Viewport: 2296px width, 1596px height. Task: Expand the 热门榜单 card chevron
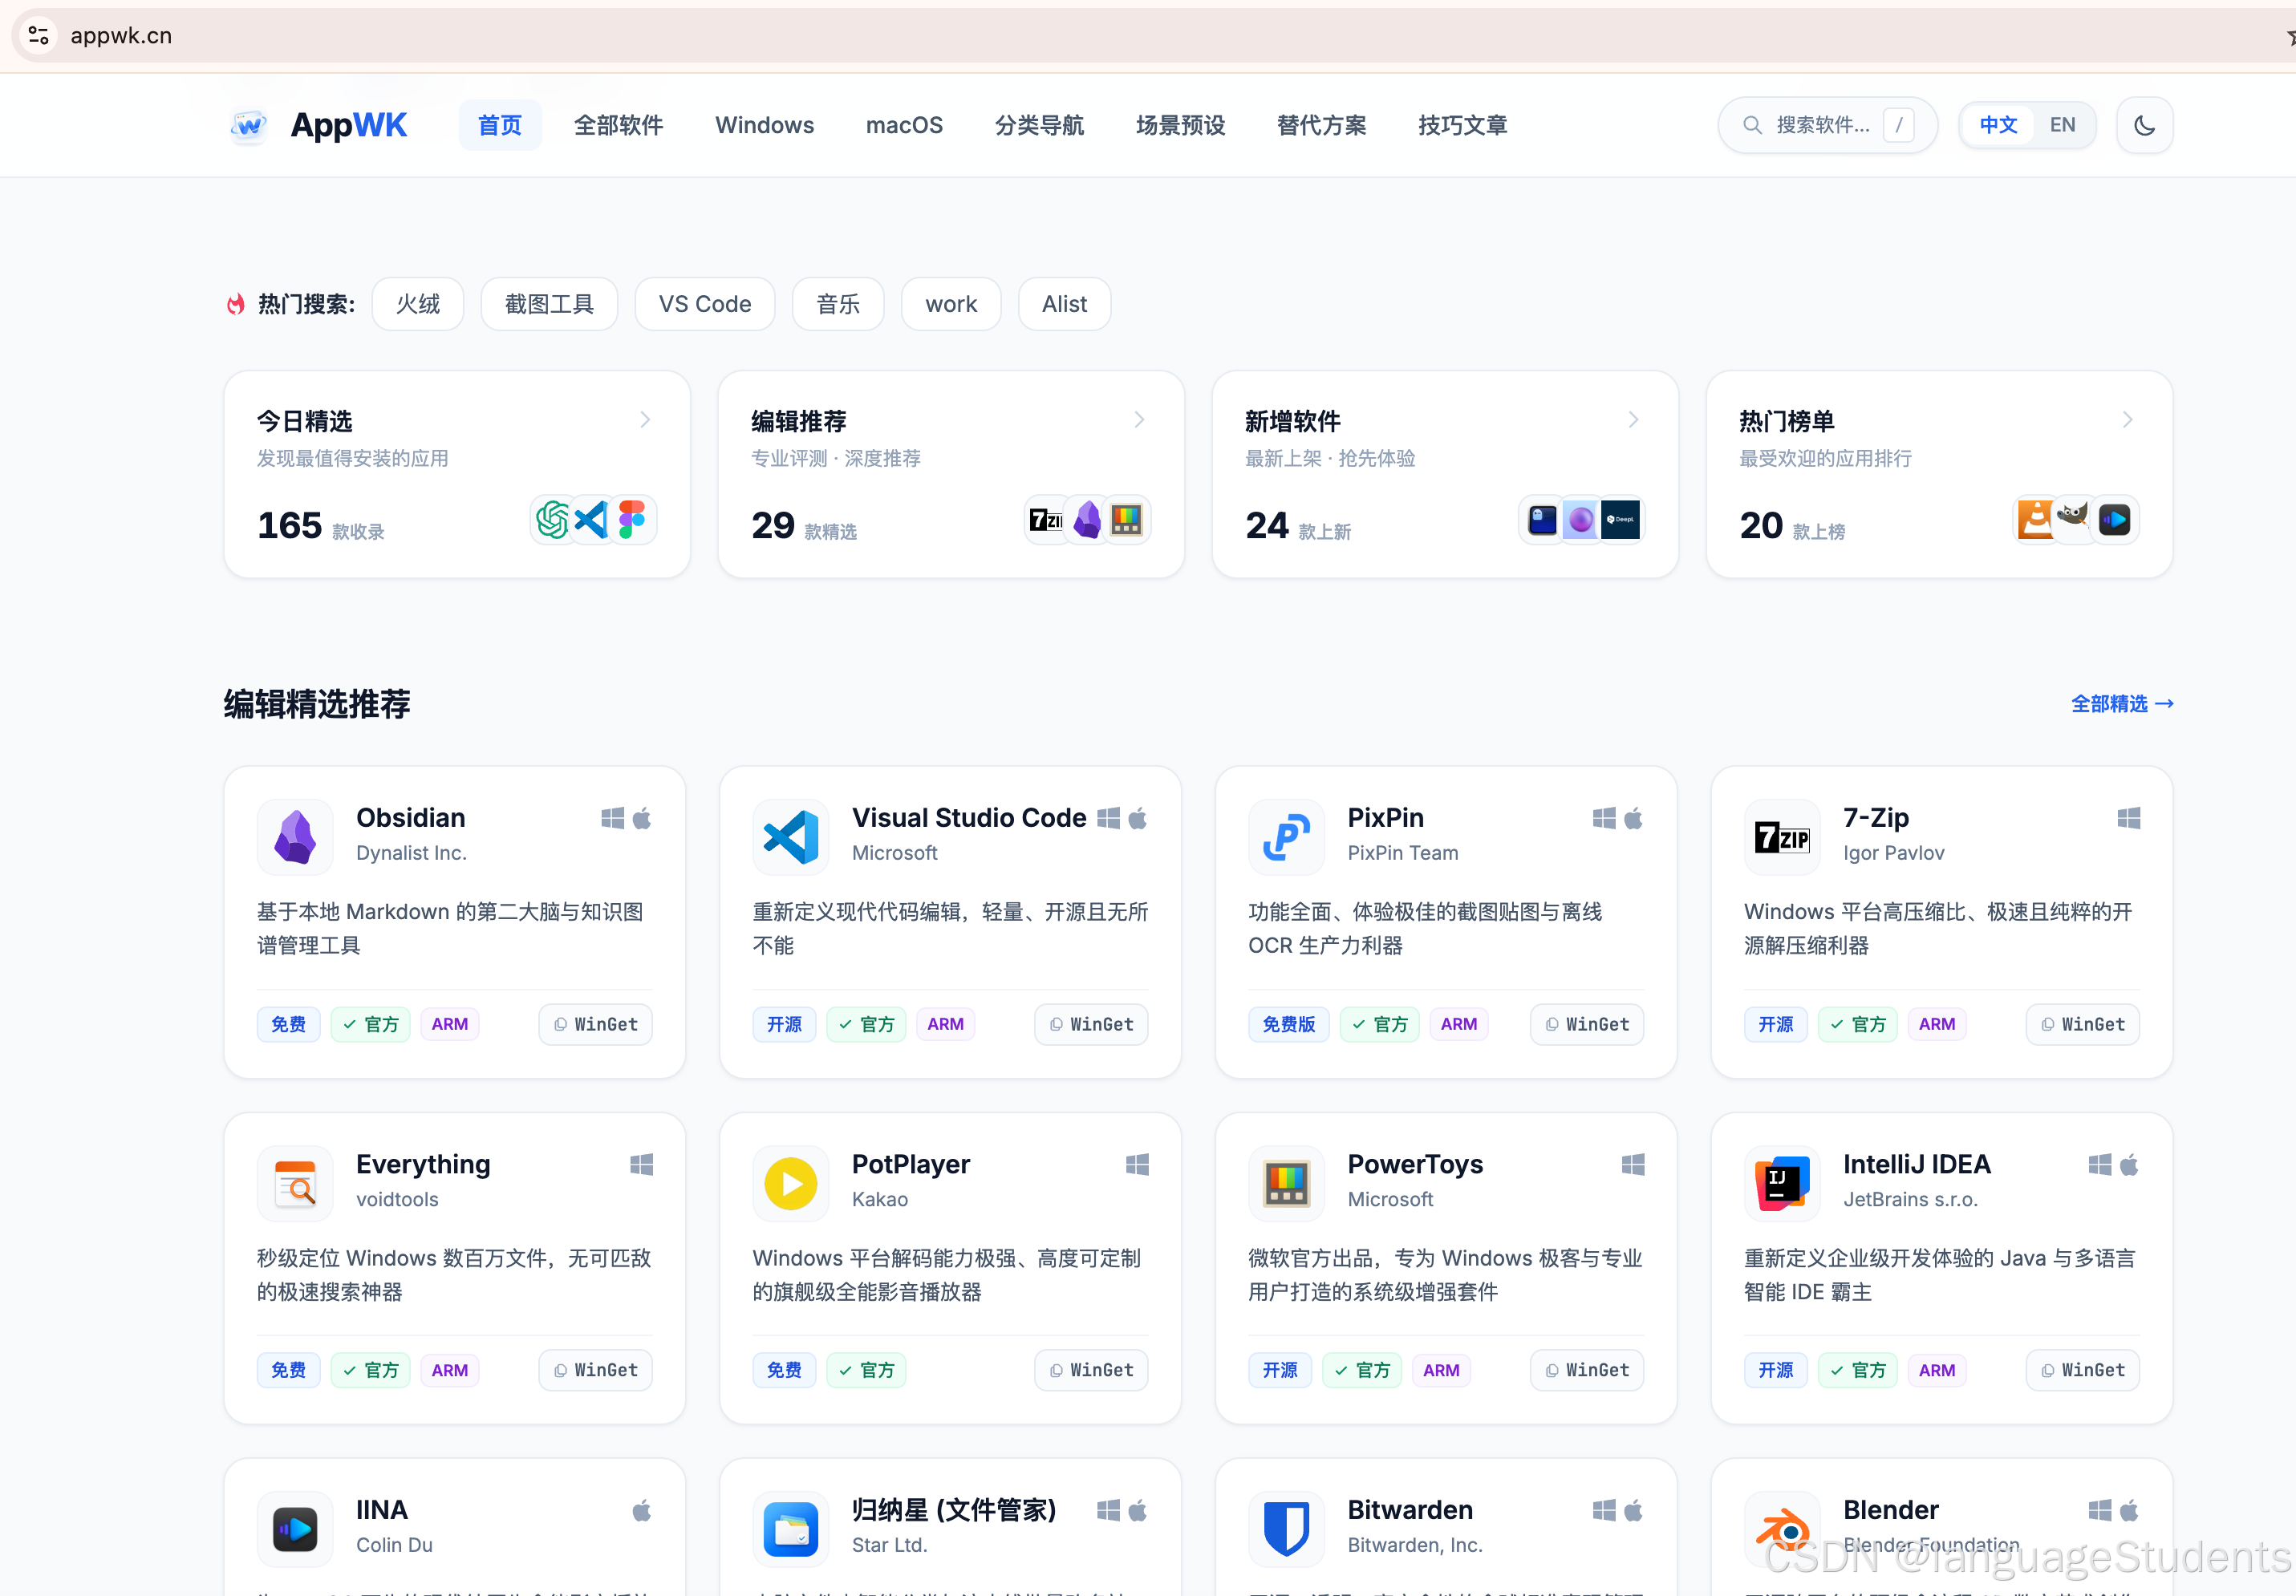(x=2127, y=420)
